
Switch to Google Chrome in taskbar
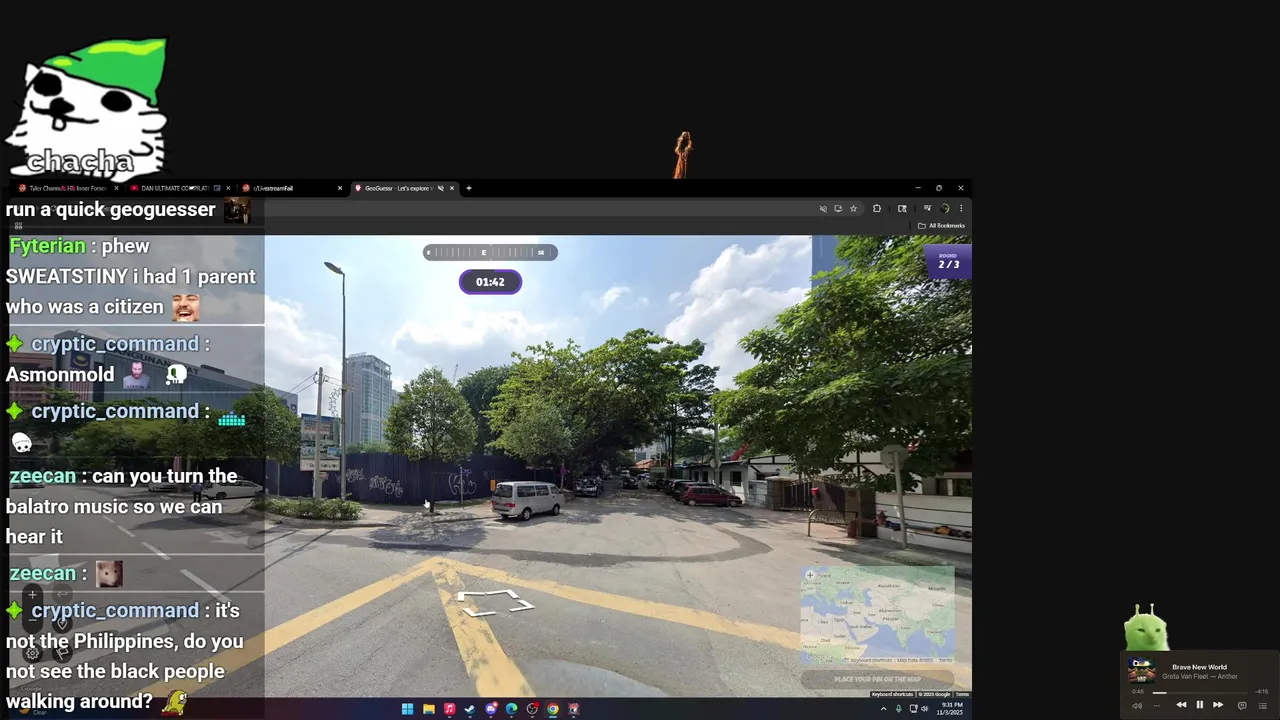coord(553,709)
